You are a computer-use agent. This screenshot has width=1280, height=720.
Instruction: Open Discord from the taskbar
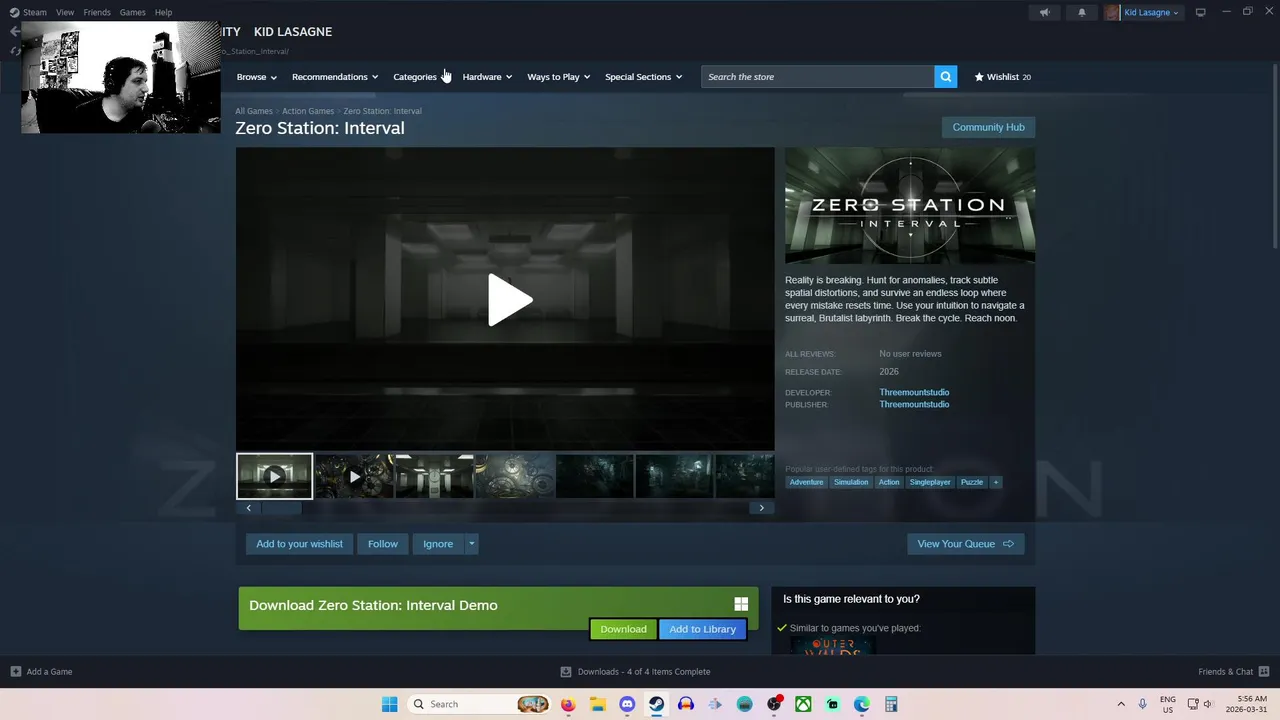[627, 704]
